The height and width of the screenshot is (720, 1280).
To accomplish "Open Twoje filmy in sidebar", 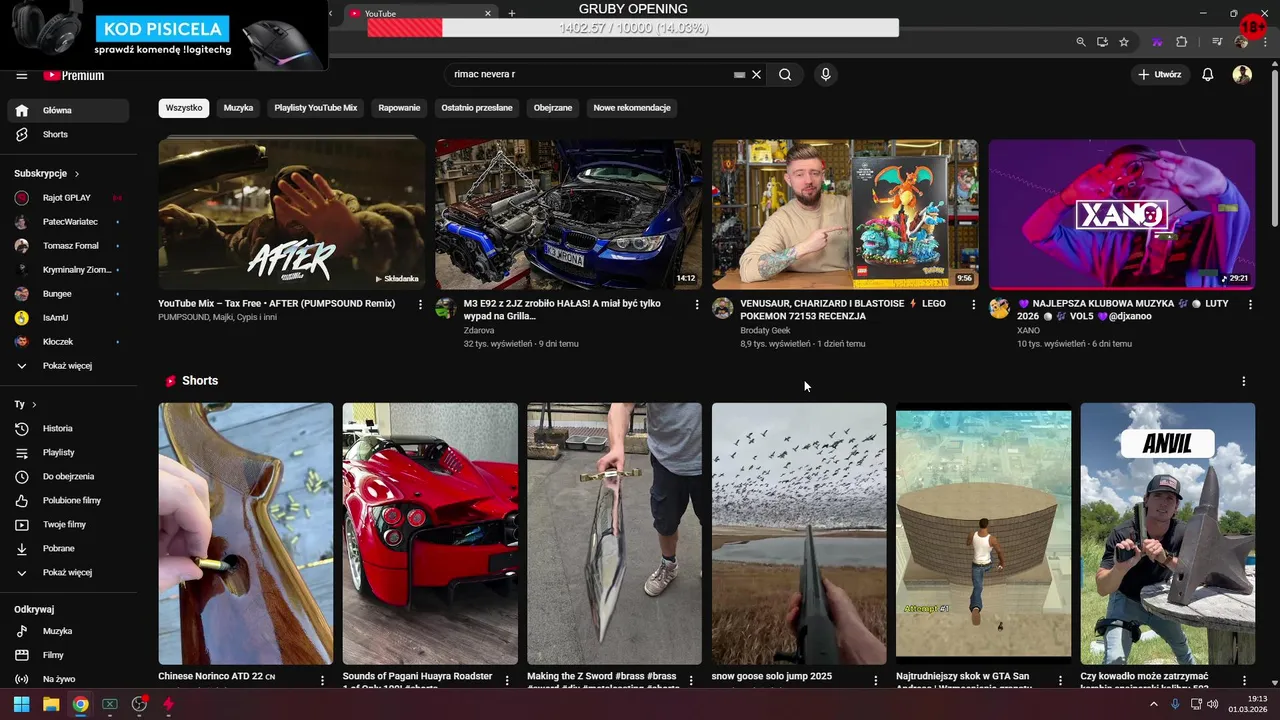I will pos(68,524).
